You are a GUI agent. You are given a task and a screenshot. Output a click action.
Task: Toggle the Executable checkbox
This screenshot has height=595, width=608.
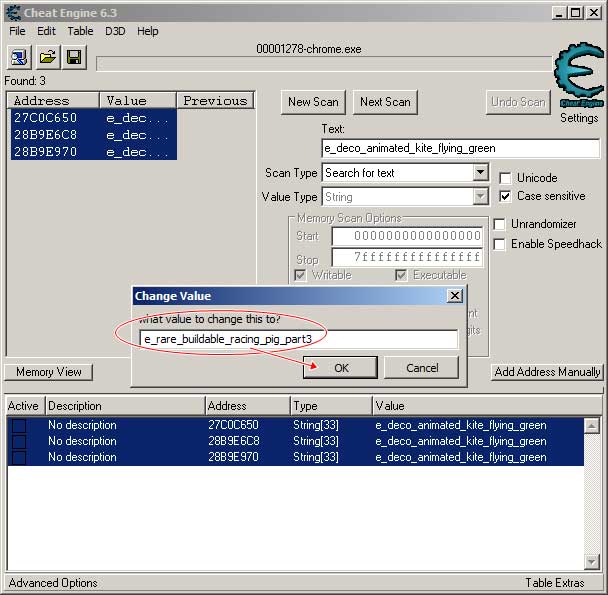[401, 275]
